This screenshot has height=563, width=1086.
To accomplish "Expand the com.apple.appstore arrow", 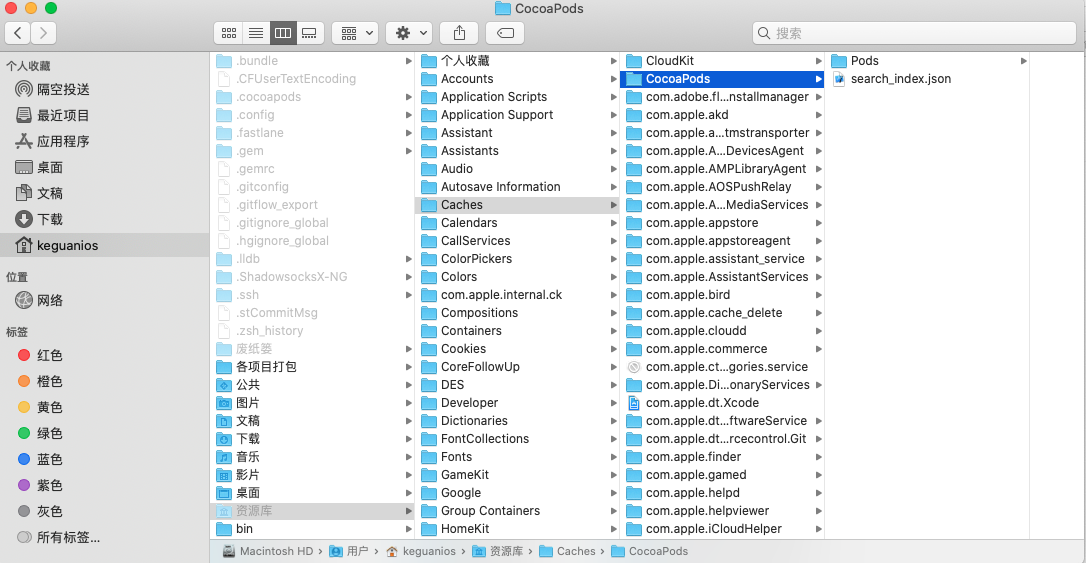I will coord(818,223).
